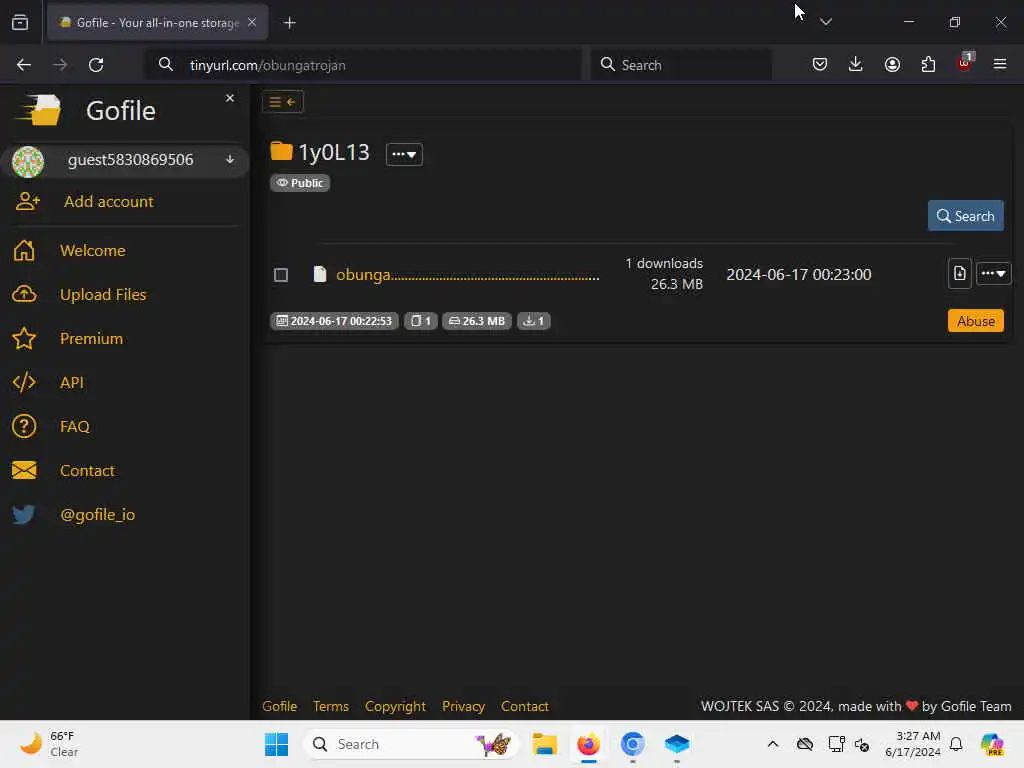Open the Privacy footer link
The height and width of the screenshot is (768, 1024).
coord(463,707)
